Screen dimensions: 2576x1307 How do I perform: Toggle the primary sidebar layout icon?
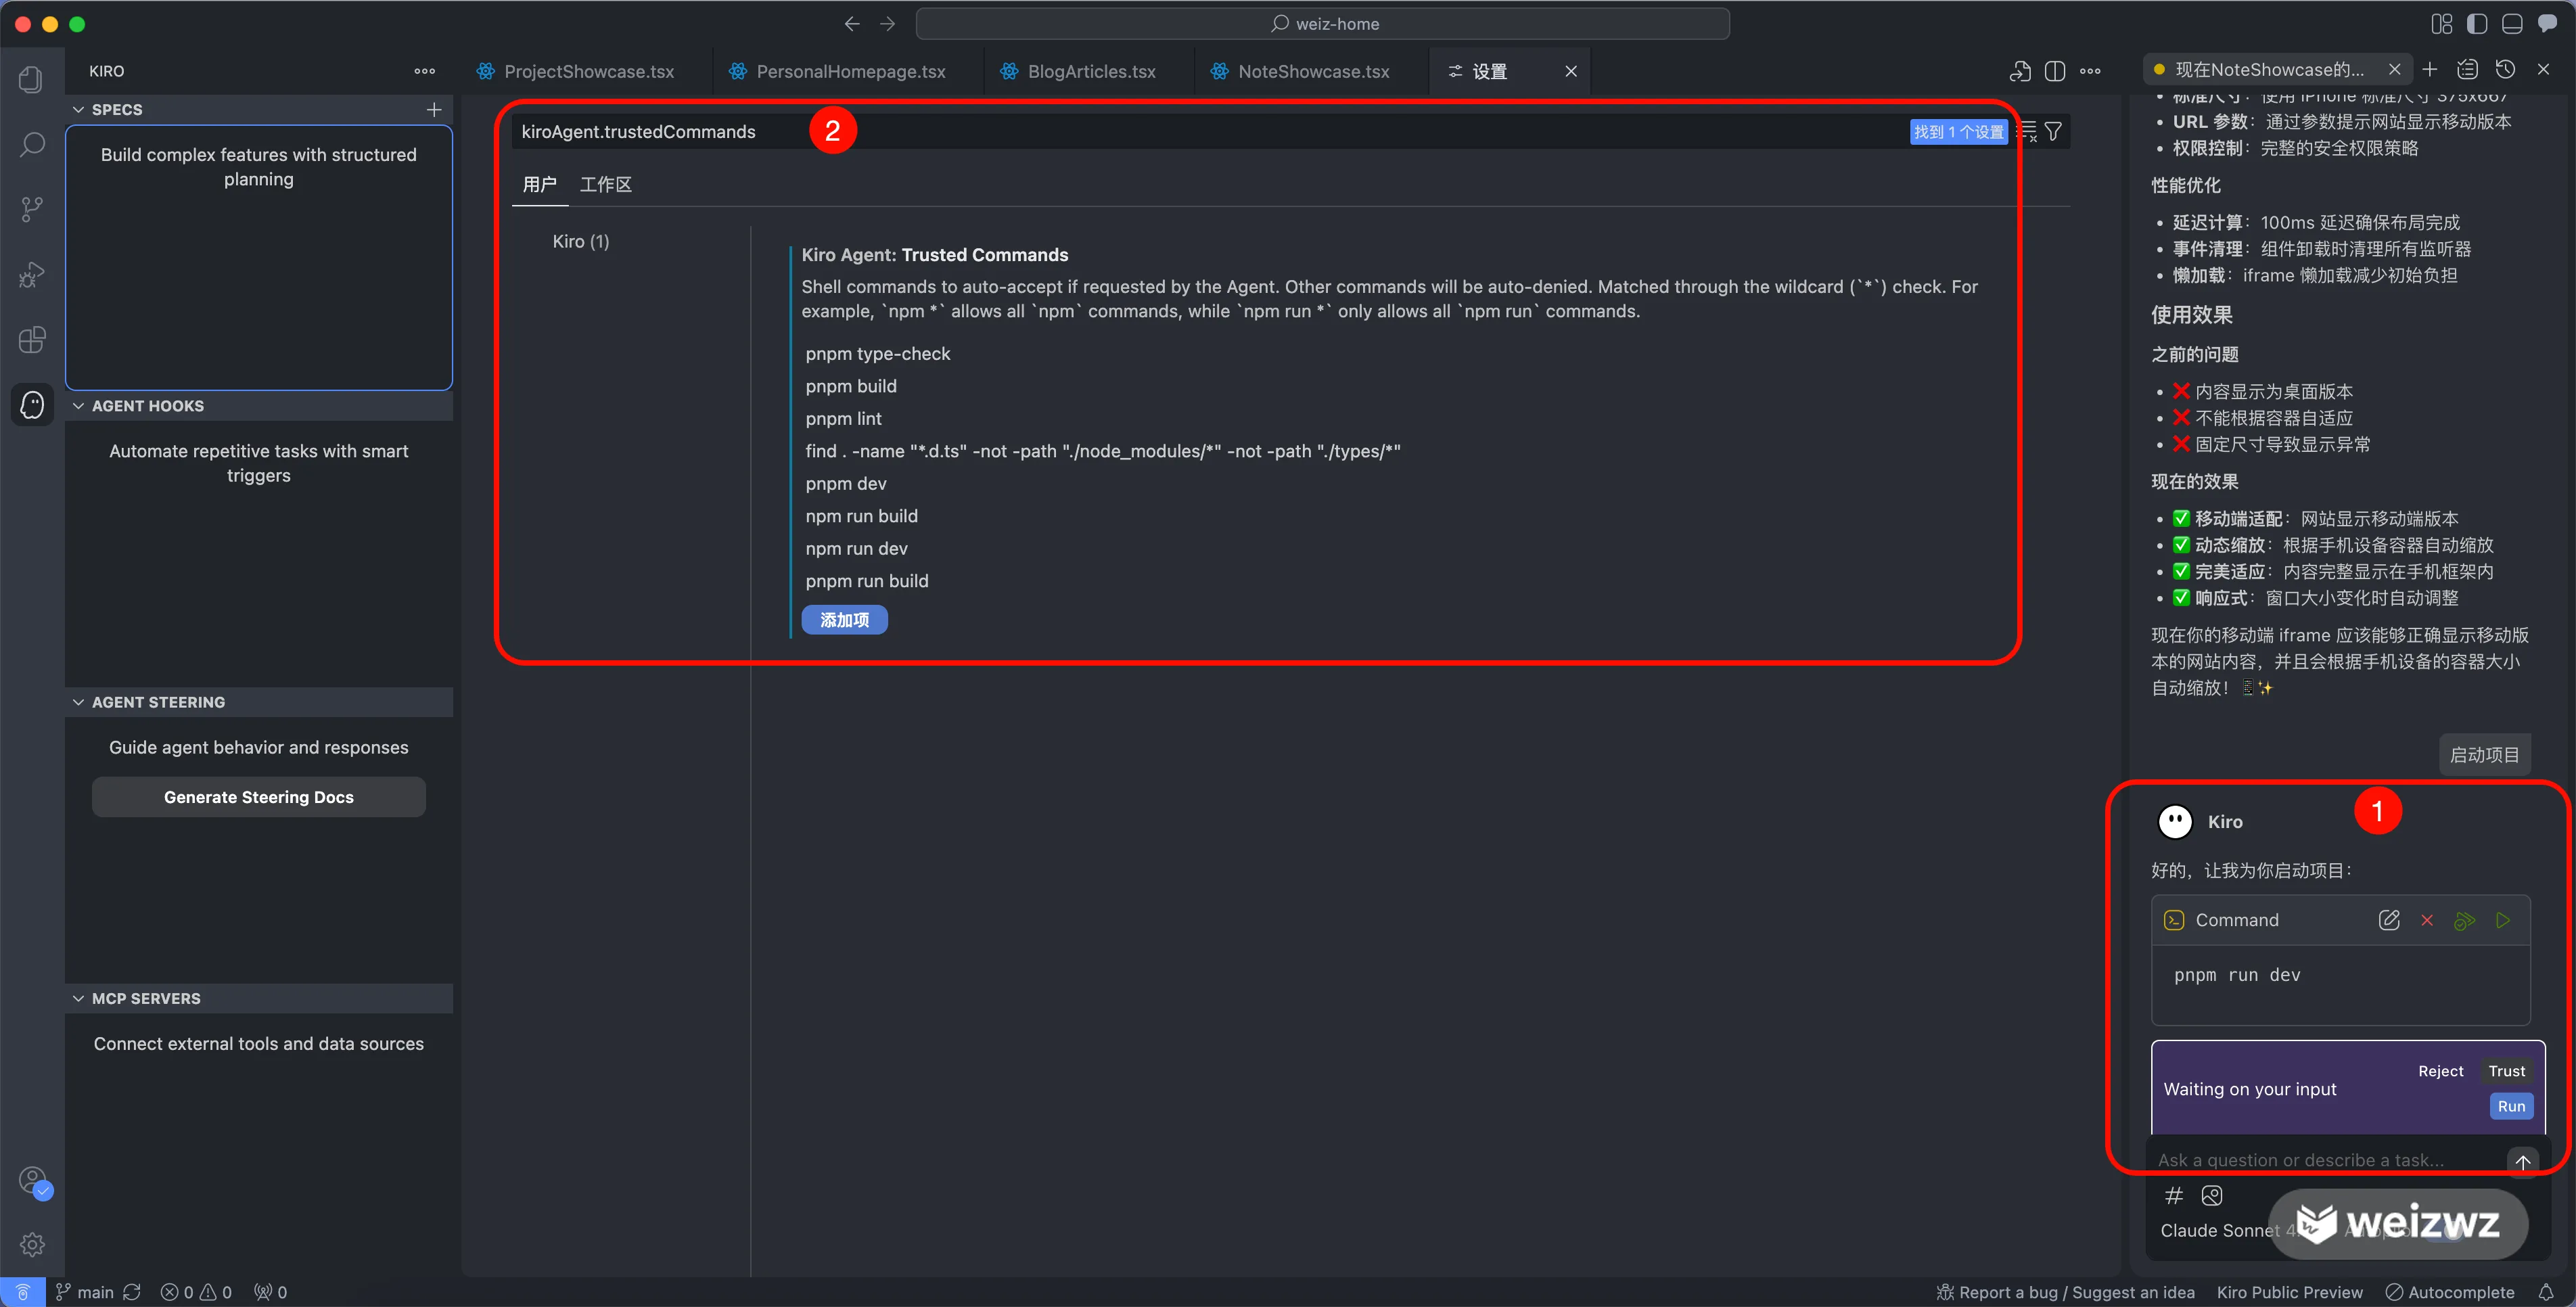2476,24
